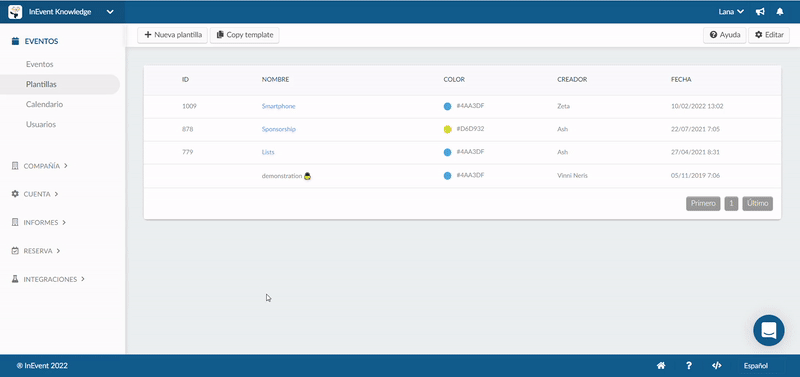800x377 pixels.
Task: Click the InEvent Knowledge logo icon
Action: pos(15,12)
